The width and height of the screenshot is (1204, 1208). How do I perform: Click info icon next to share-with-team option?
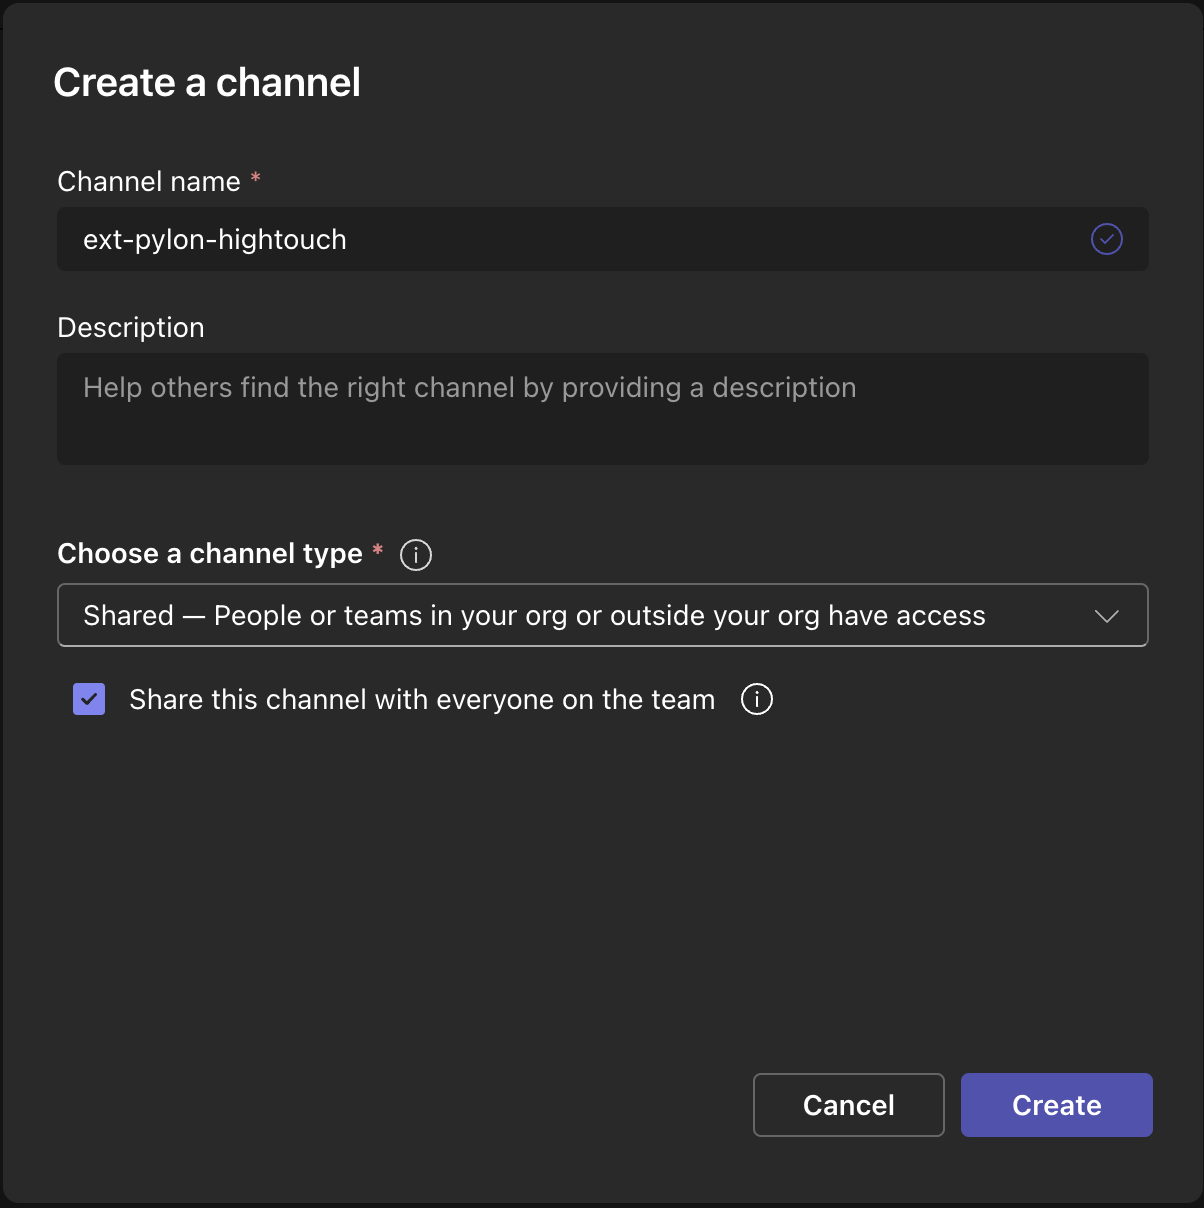pos(756,699)
